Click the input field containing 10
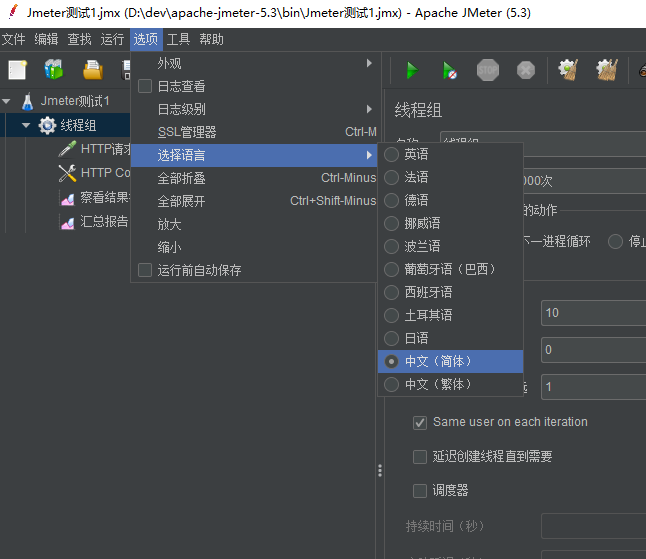The image size is (646, 559). click(x=592, y=313)
